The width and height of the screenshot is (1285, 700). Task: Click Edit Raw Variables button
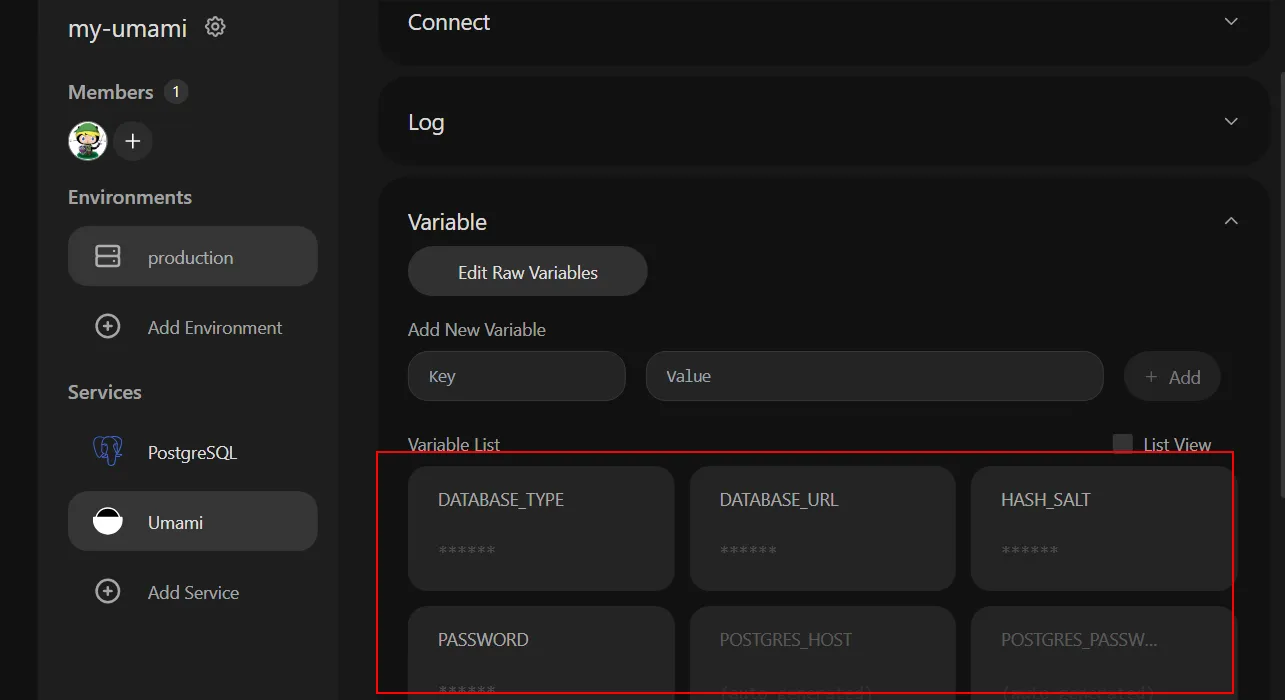528,272
